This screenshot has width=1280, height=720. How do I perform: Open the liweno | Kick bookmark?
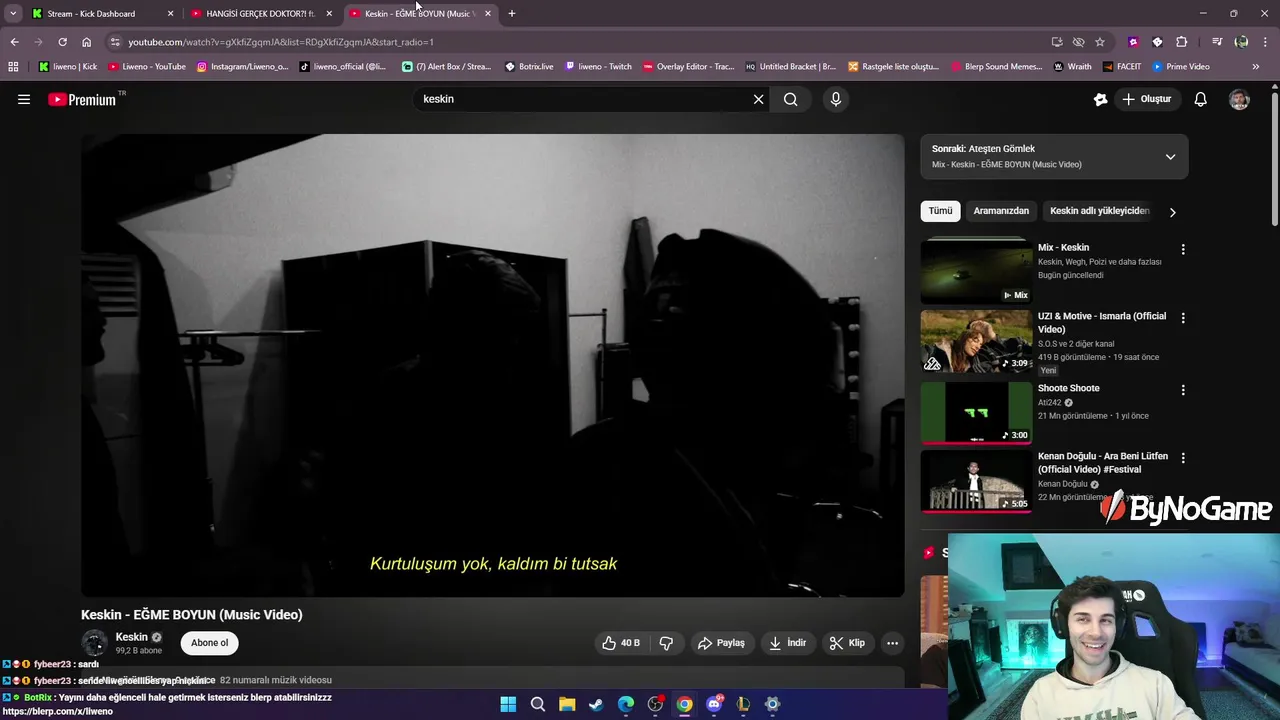coord(68,67)
